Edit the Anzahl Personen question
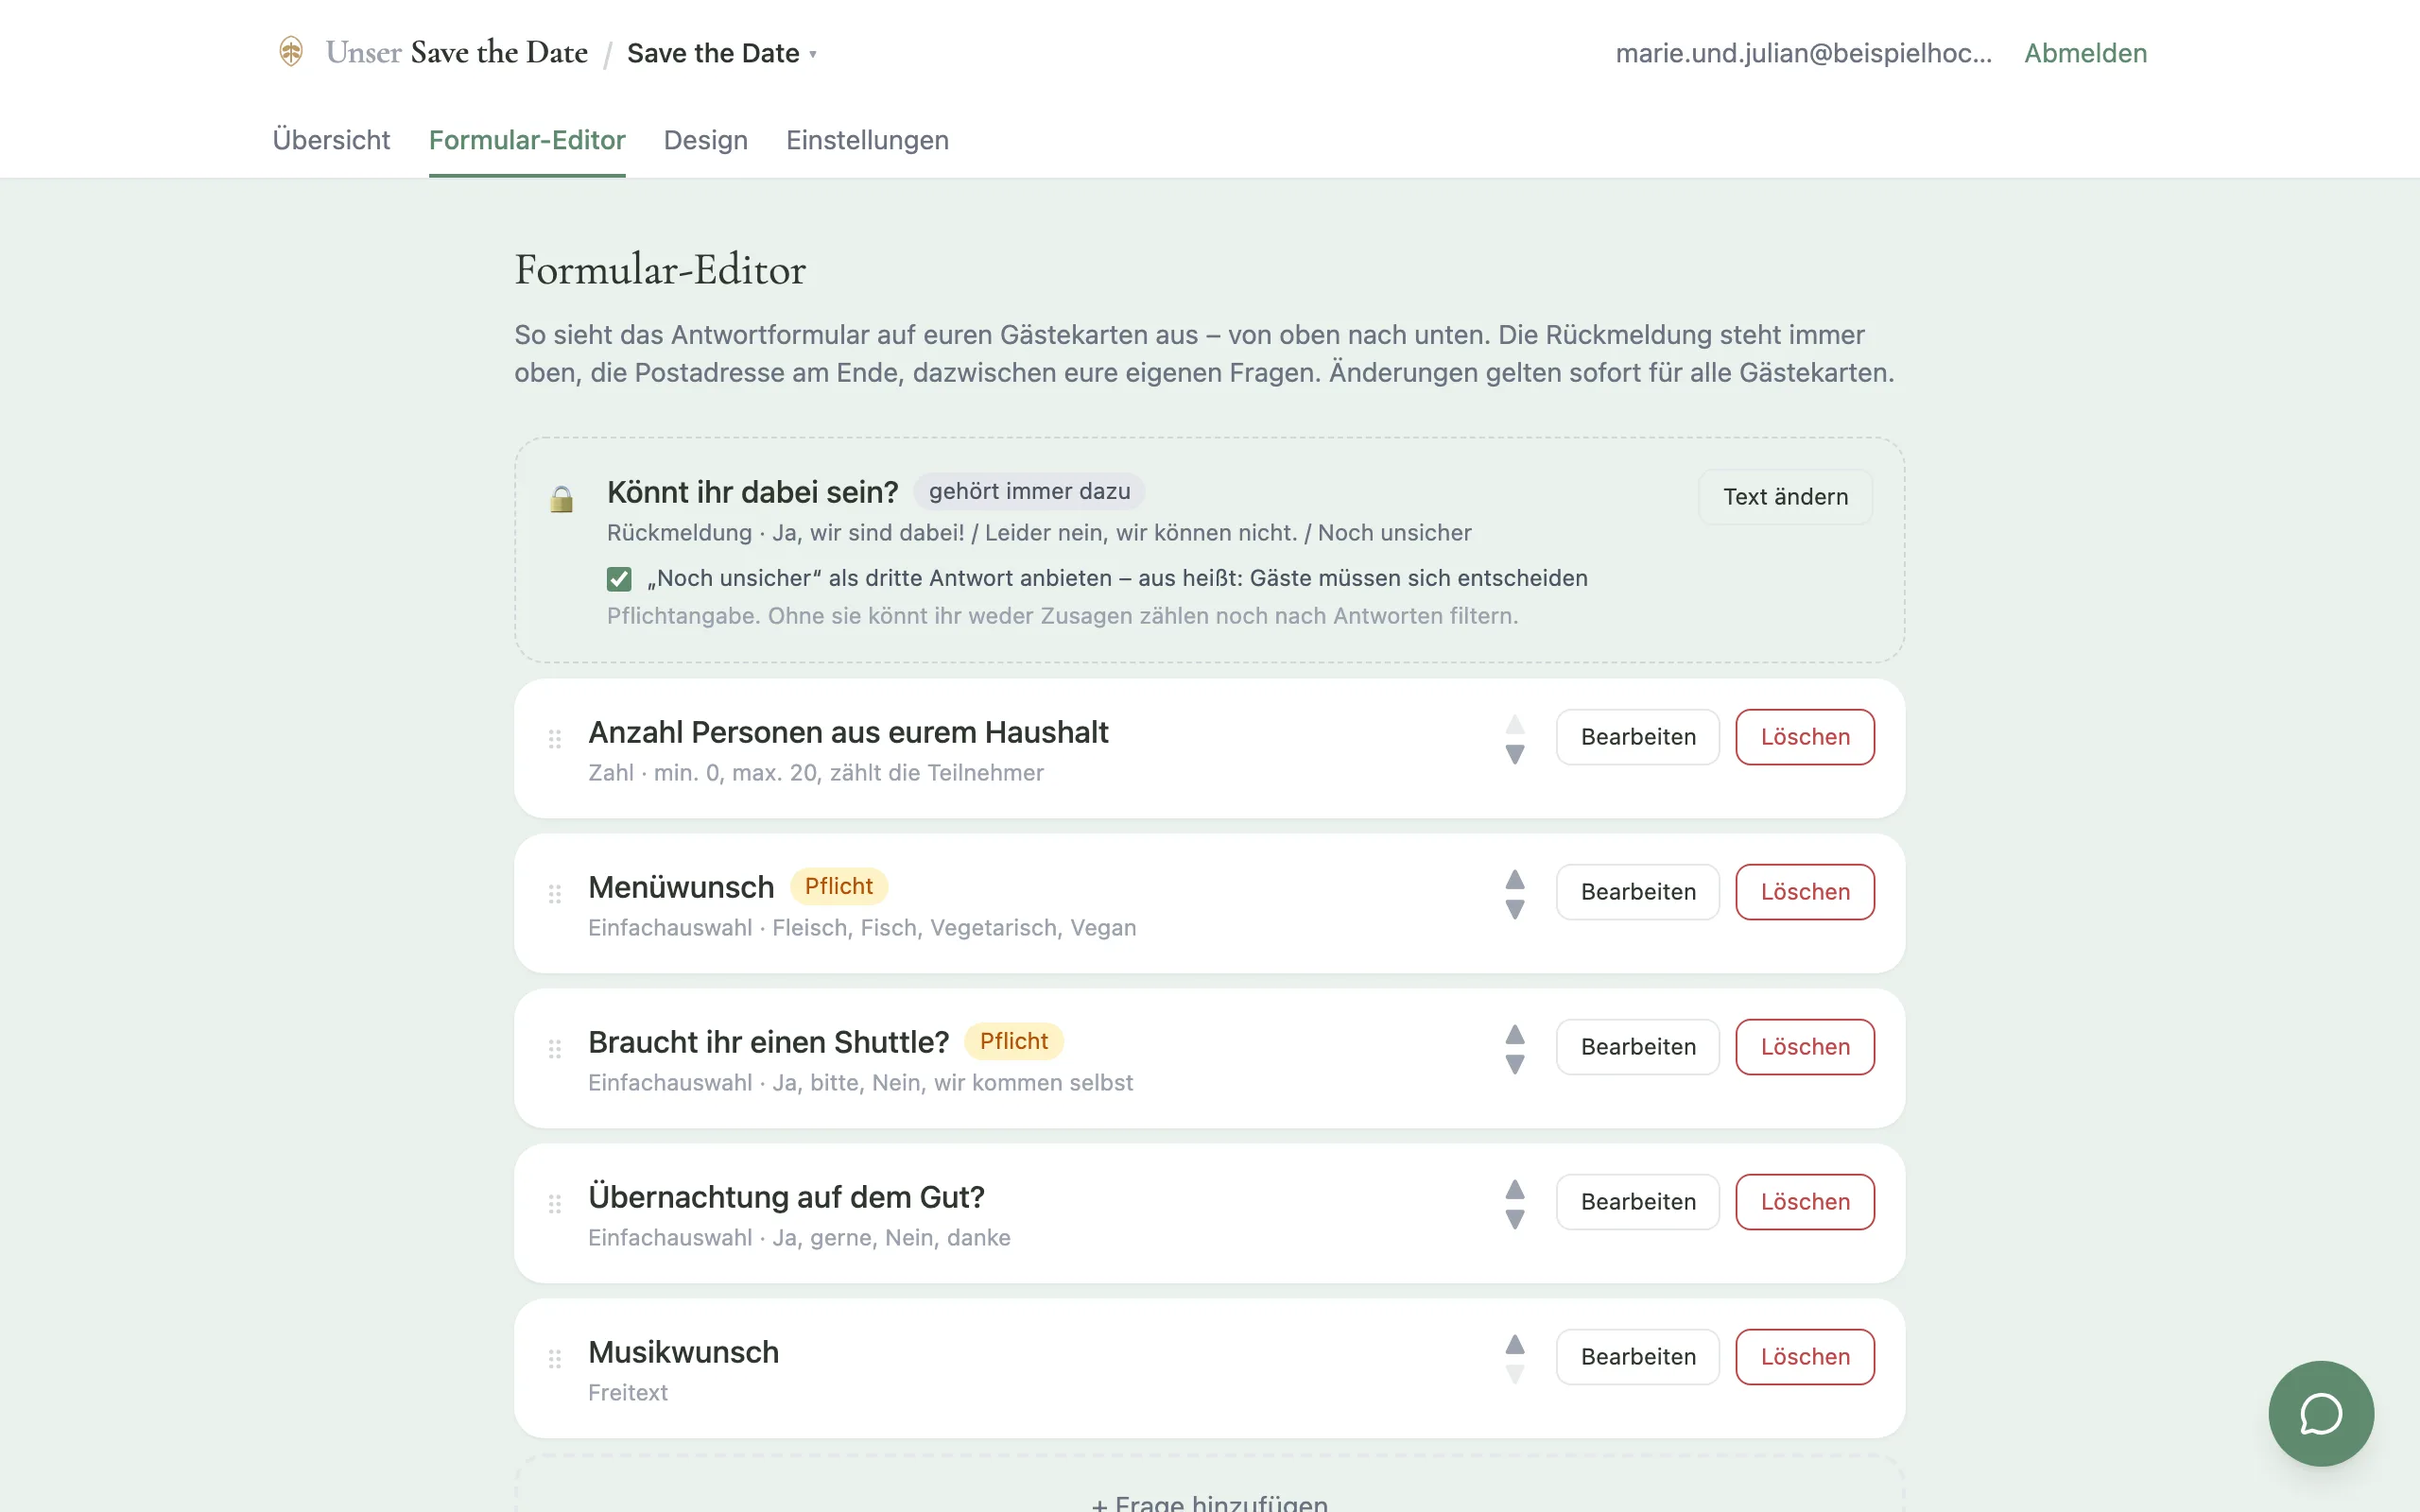 [x=1638, y=737]
